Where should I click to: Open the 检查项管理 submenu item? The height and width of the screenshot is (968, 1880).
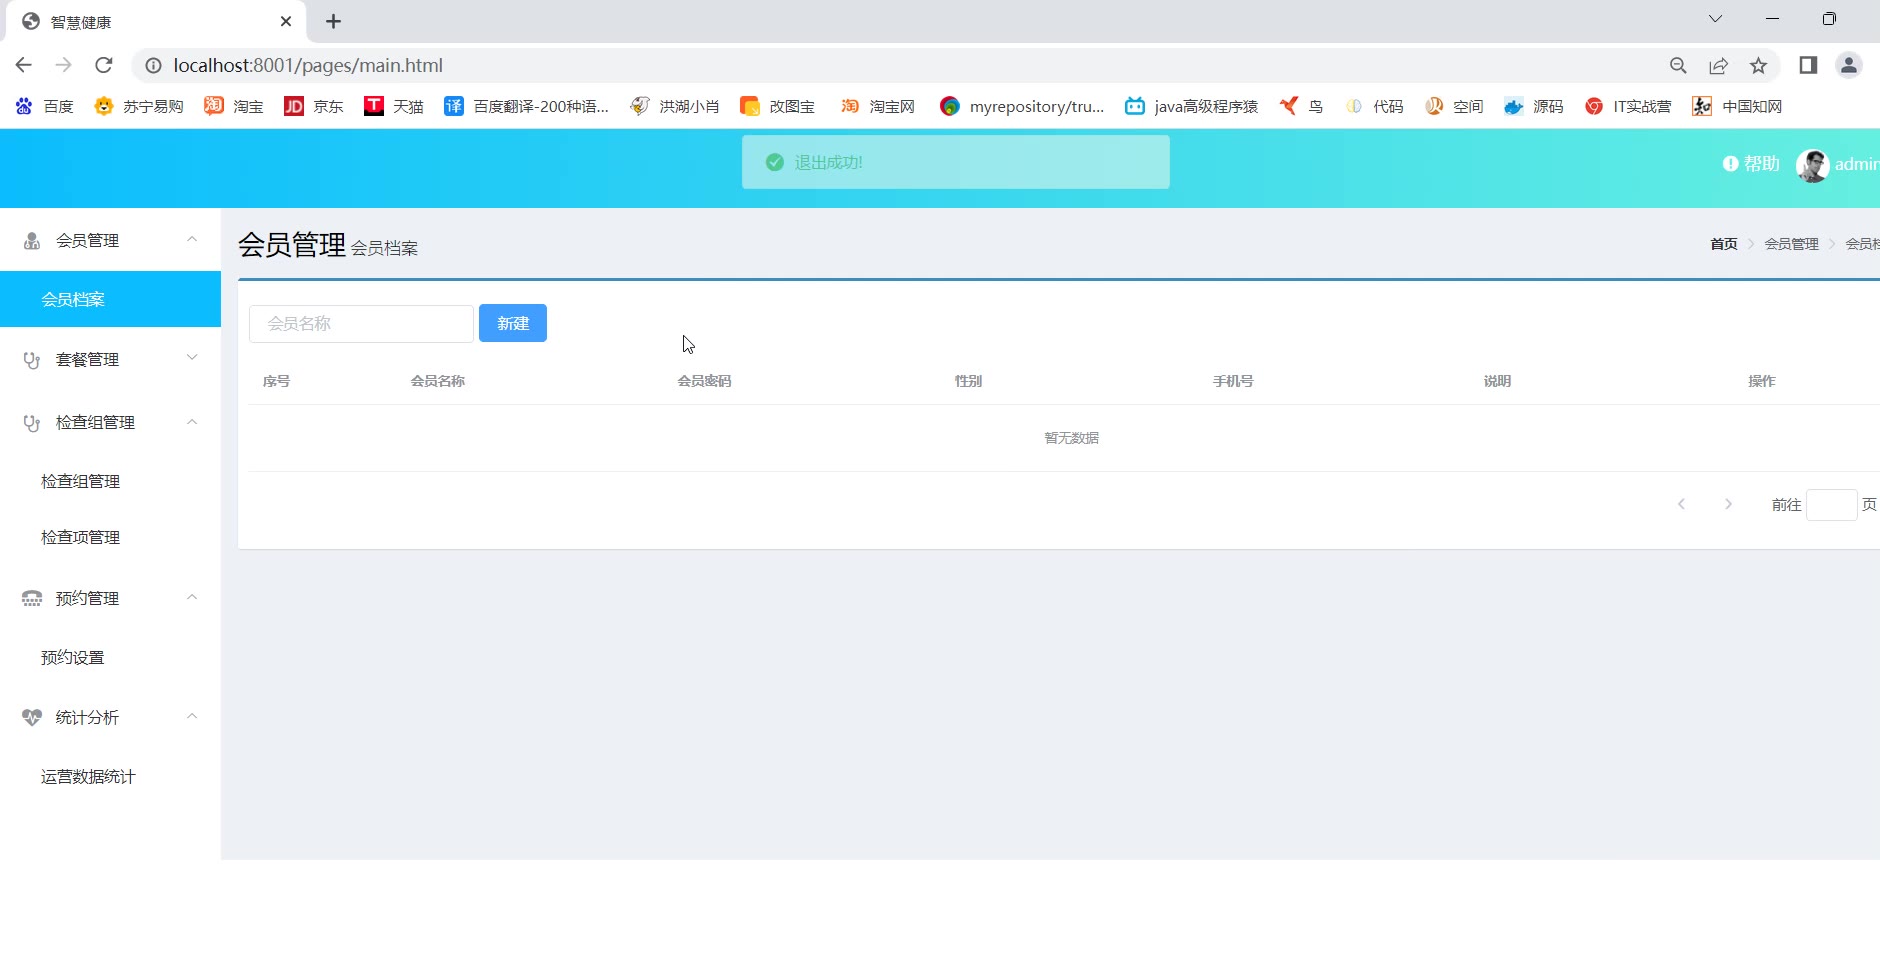click(x=110, y=538)
